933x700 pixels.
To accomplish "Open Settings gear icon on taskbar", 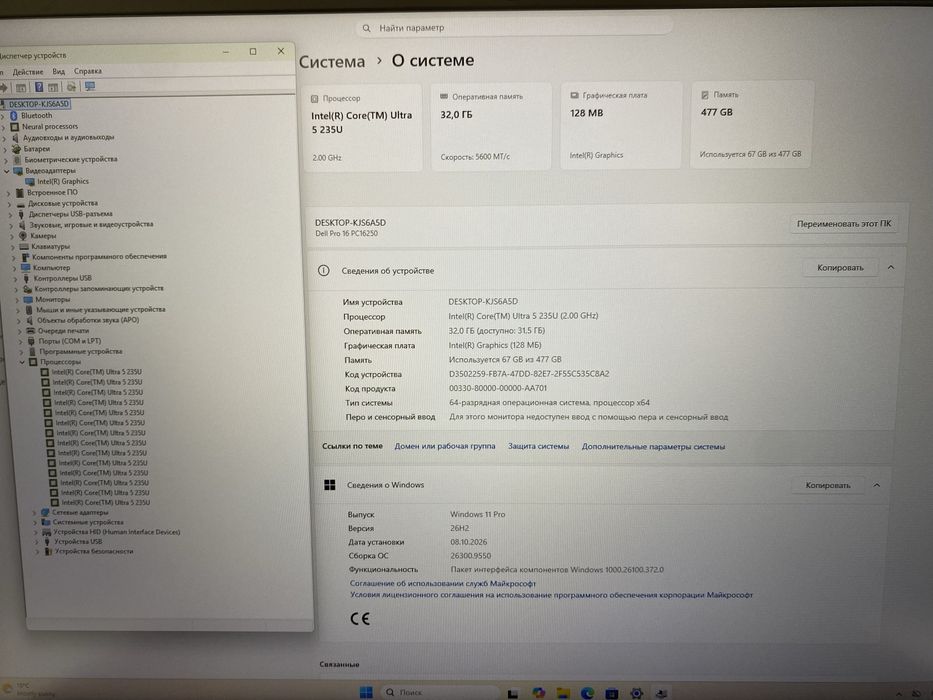I will tap(636, 693).
